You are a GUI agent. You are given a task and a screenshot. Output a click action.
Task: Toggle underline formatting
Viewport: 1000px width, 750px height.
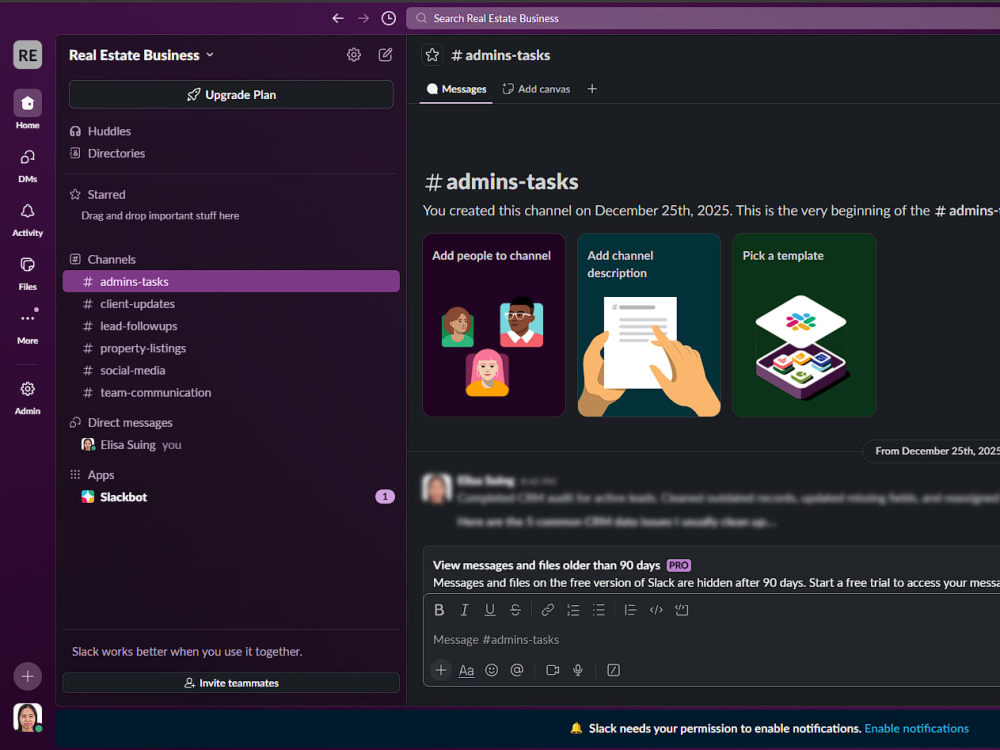490,610
